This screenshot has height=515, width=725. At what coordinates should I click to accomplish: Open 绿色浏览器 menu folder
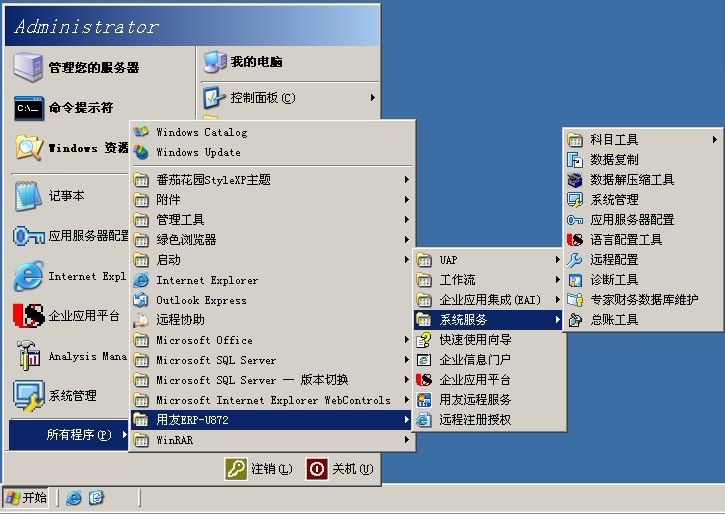click(273, 240)
